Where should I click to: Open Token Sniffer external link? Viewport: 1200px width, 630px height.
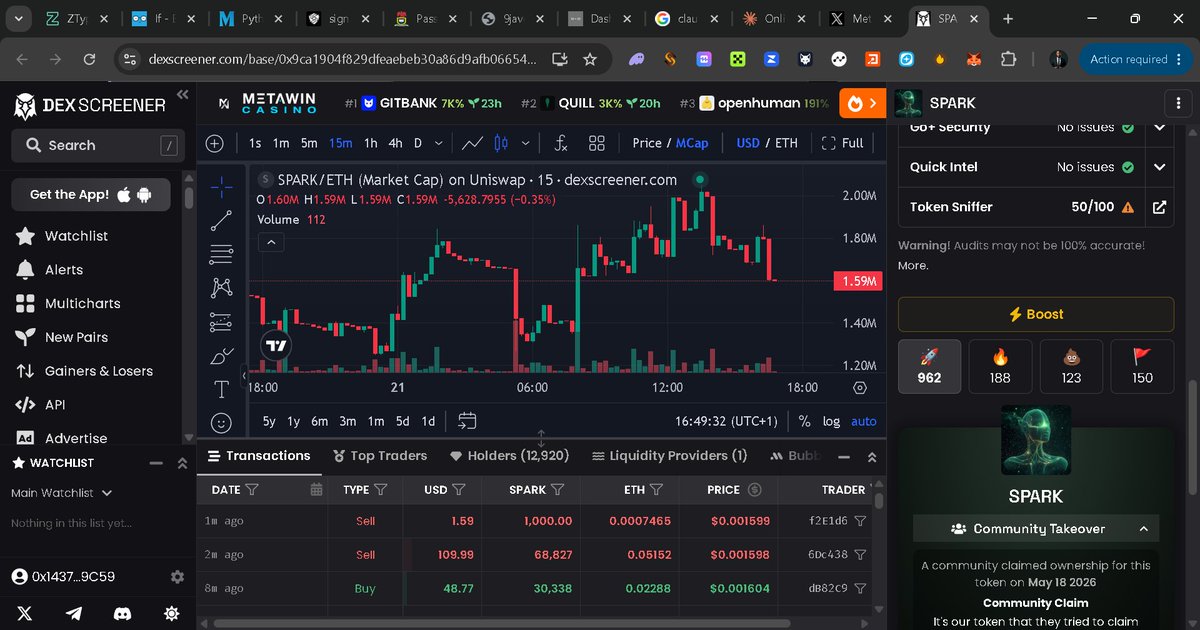[1159, 207]
